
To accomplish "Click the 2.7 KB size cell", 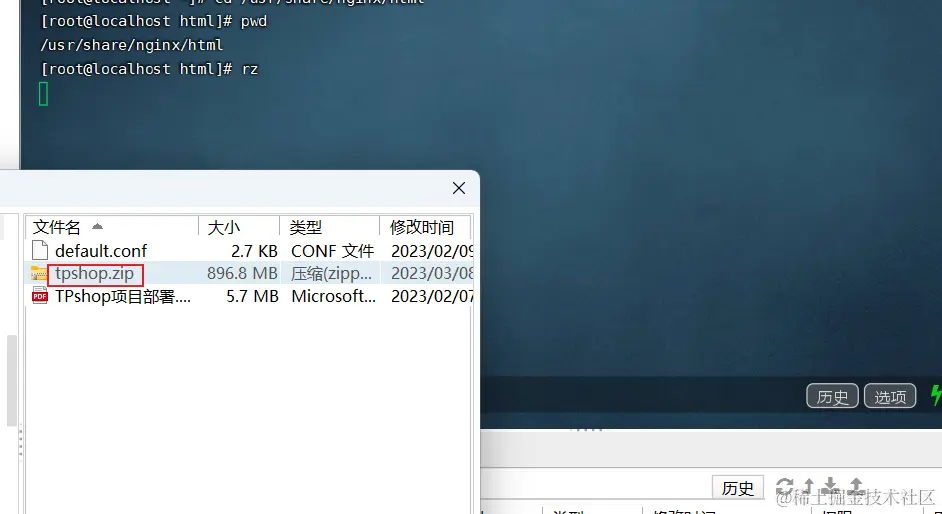I will [x=254, y=251].
